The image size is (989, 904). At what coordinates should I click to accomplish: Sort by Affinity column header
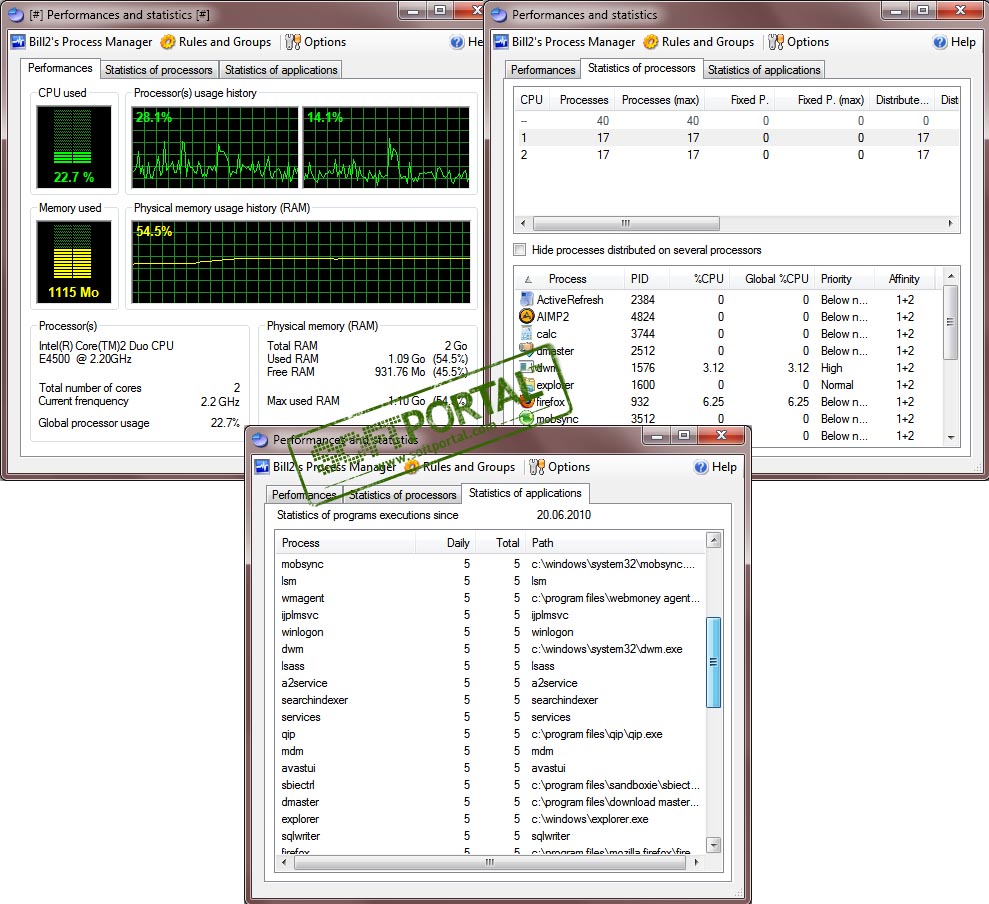[x=904, y=279]
